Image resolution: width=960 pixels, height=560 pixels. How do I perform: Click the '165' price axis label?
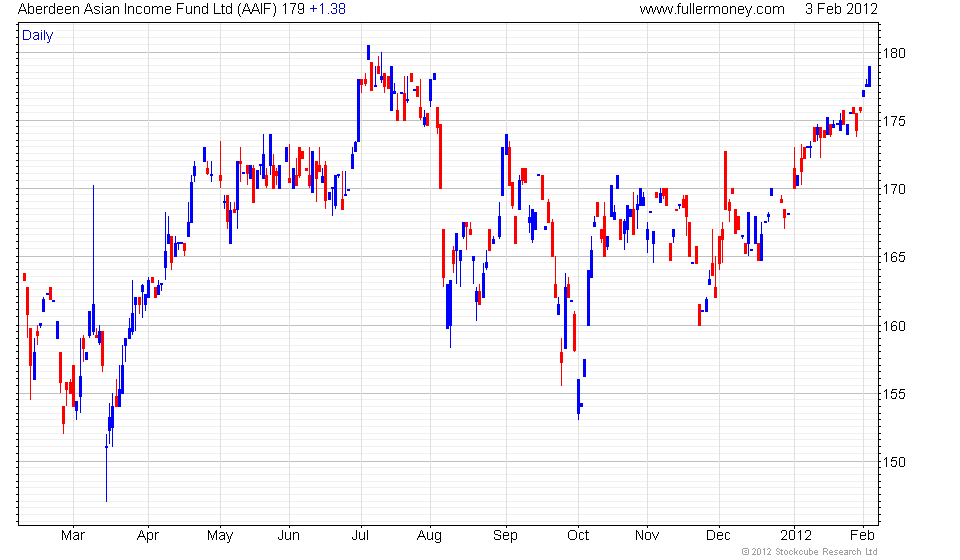click(893, 258)
